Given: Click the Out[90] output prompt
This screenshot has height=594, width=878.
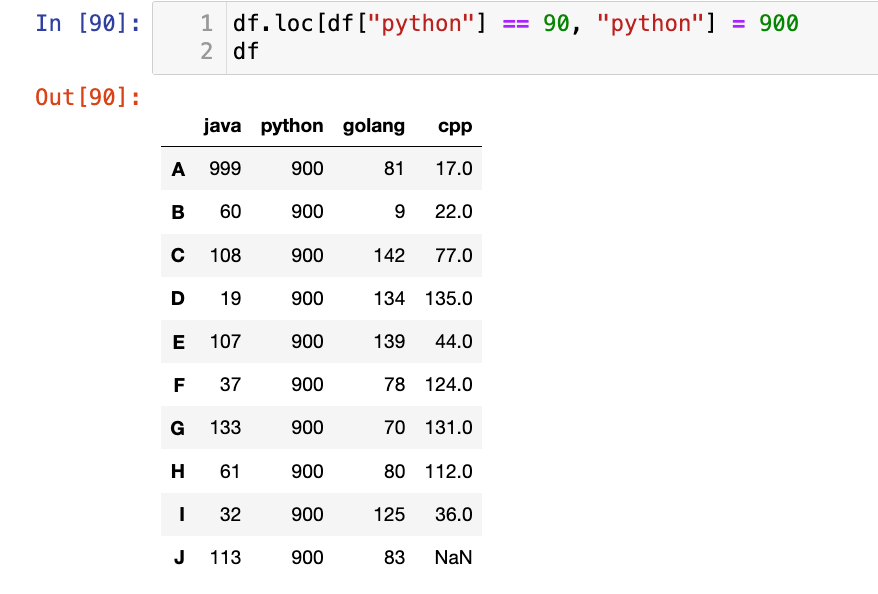Looking at the screenshot, I should [88, 97].
